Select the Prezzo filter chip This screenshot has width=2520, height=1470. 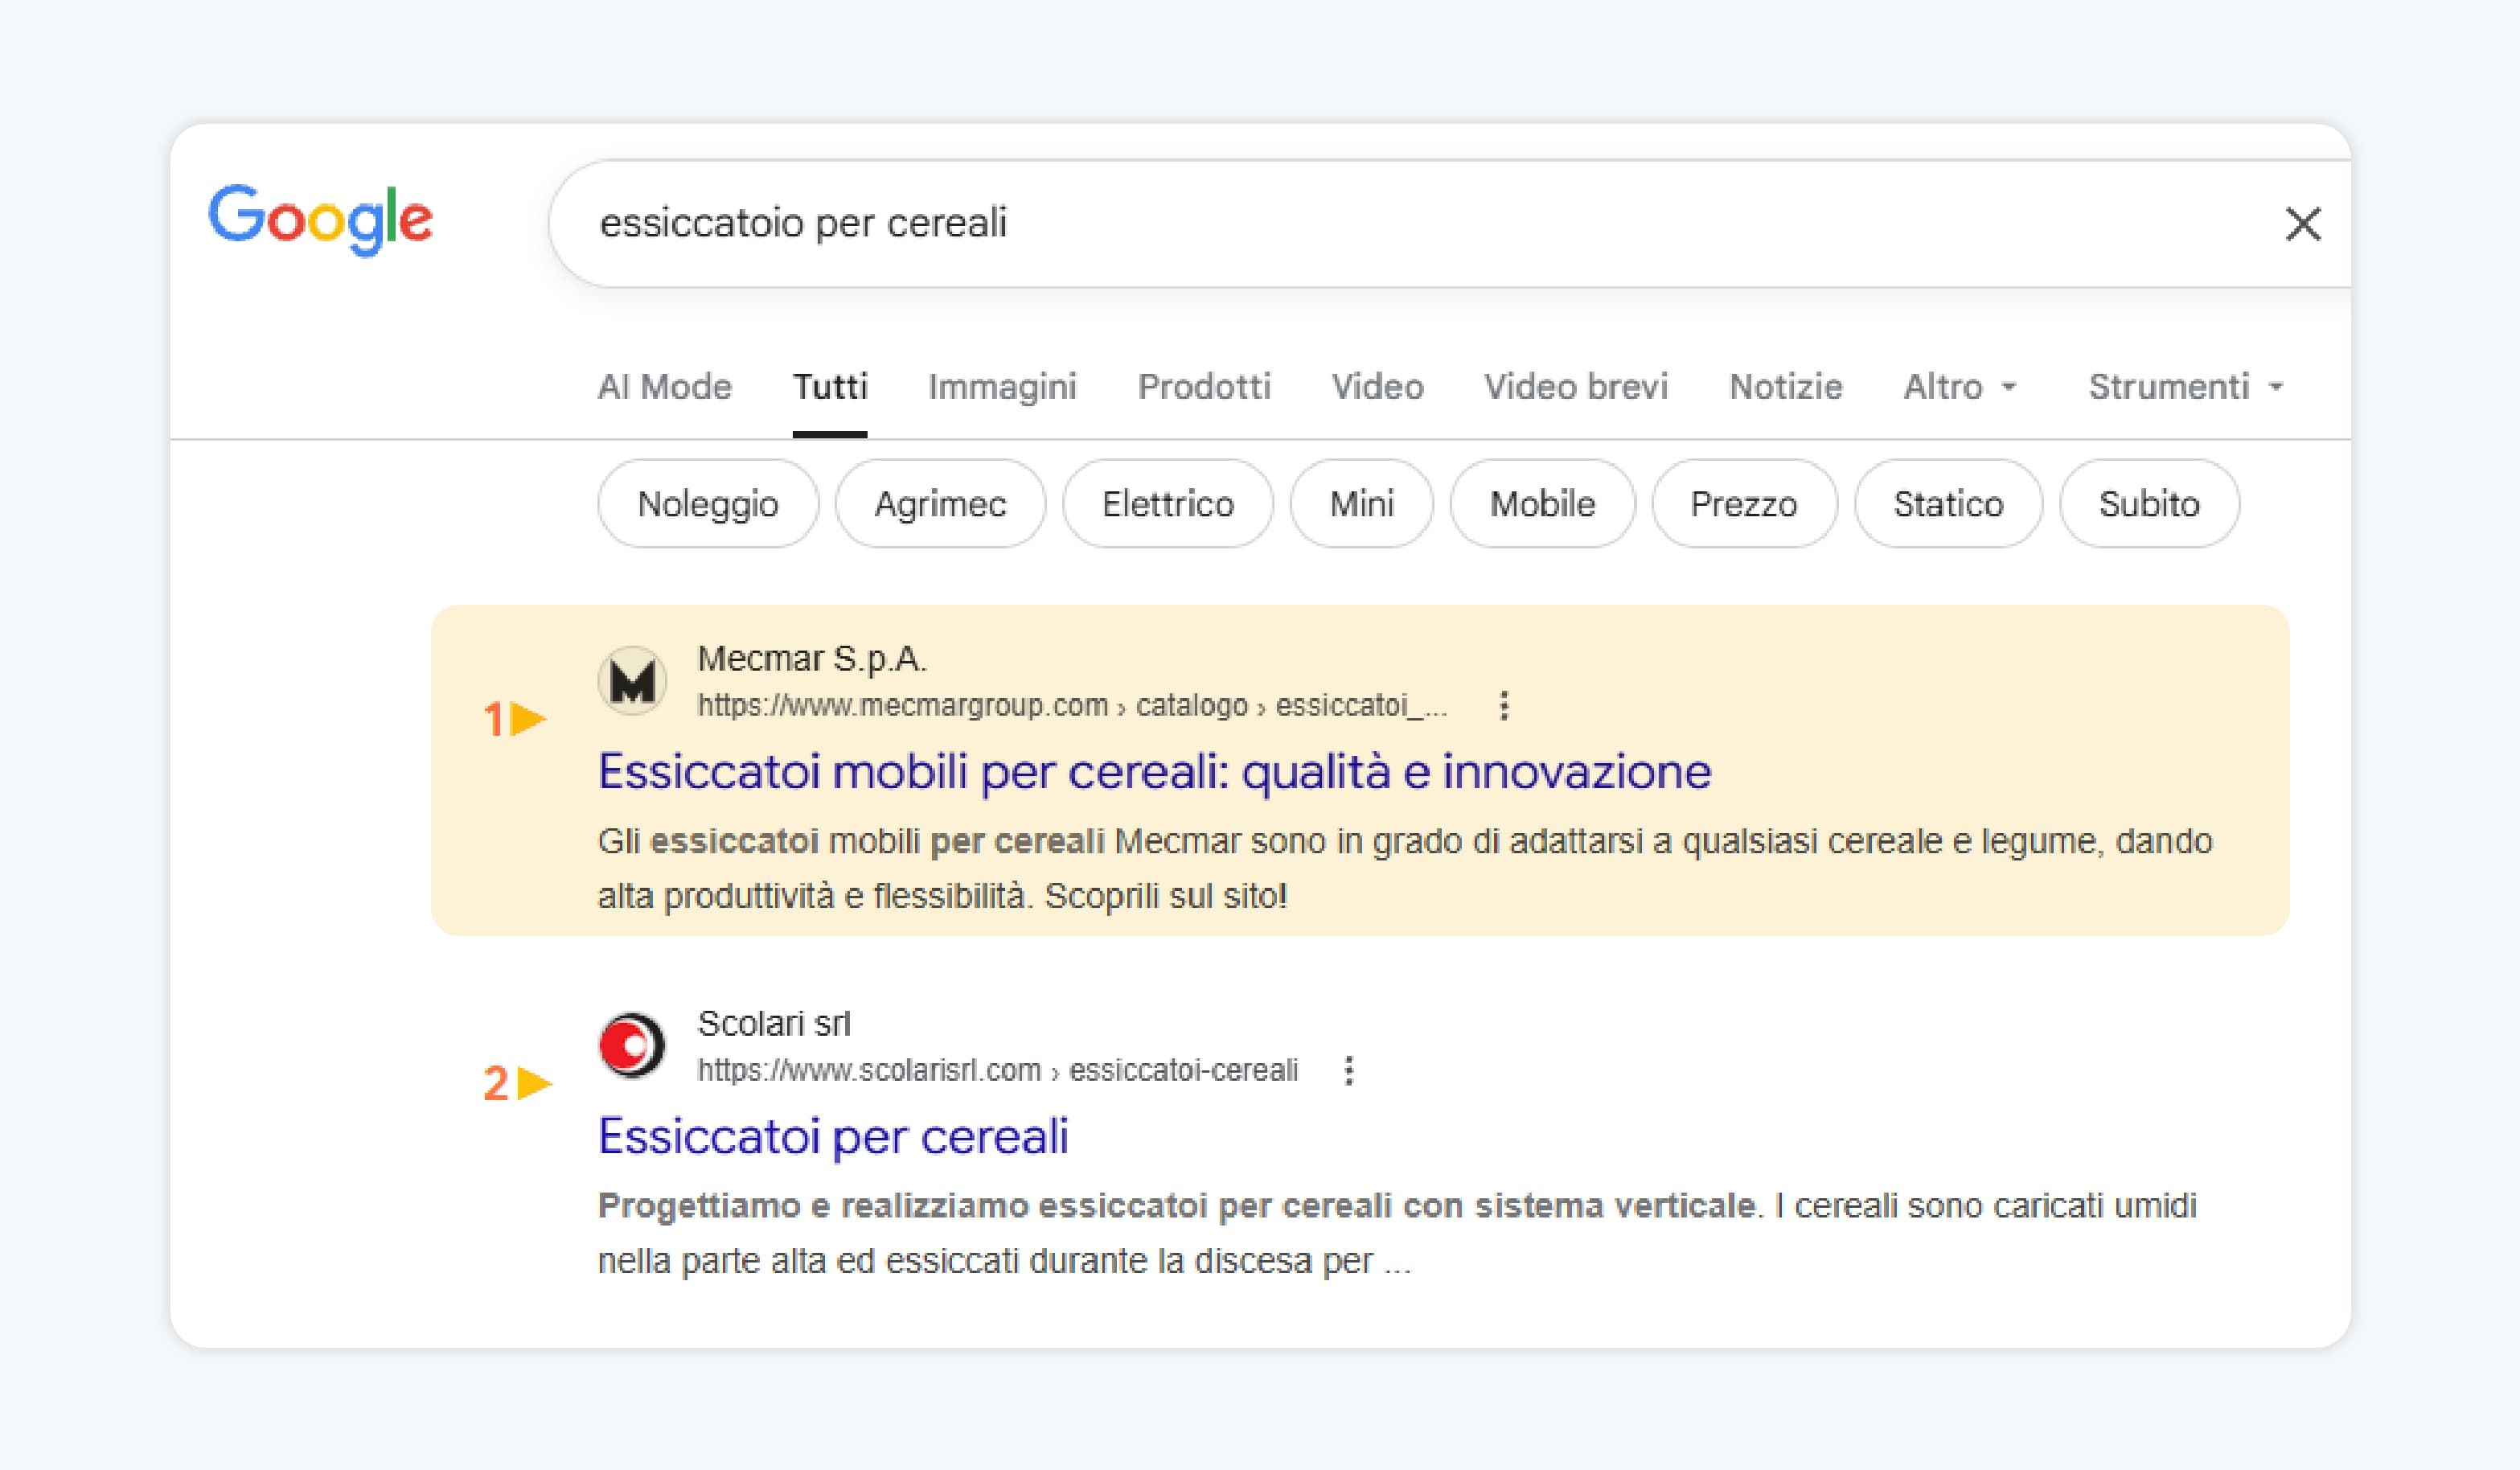click(1744, 504)
